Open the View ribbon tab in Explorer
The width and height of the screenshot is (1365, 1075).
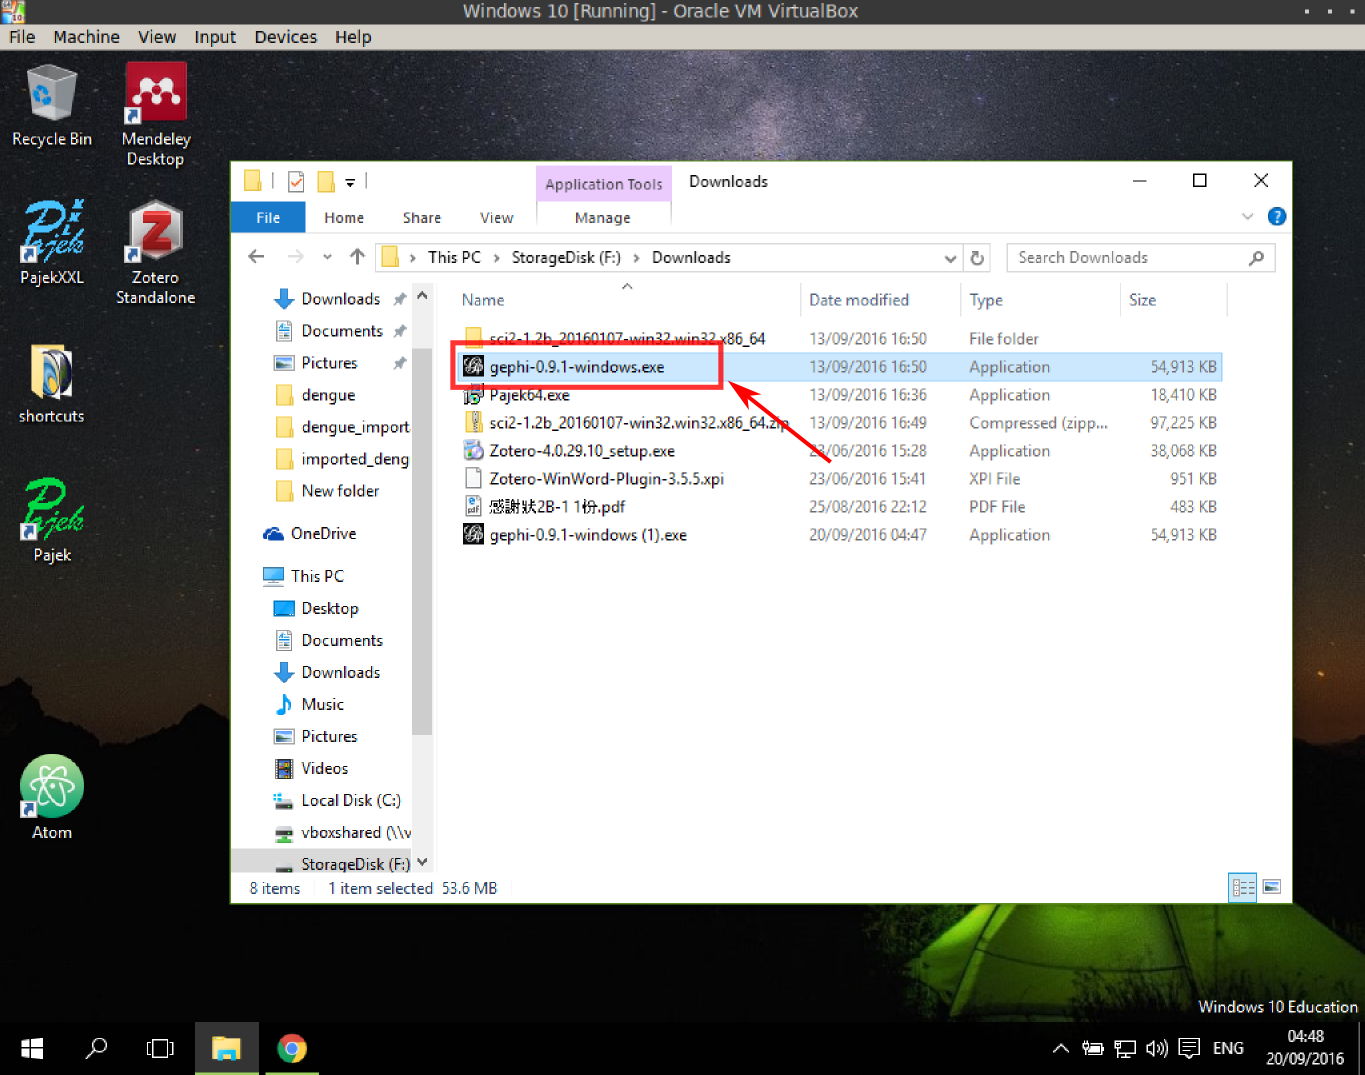(496, 217)
